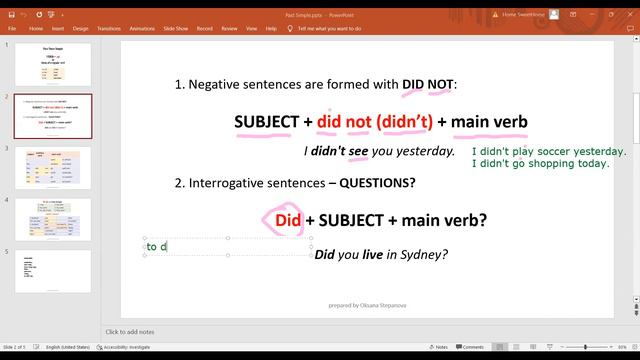Open slide 4 thumbnail
The width and height of the screenshot is (640, 360).
point(53,220)
